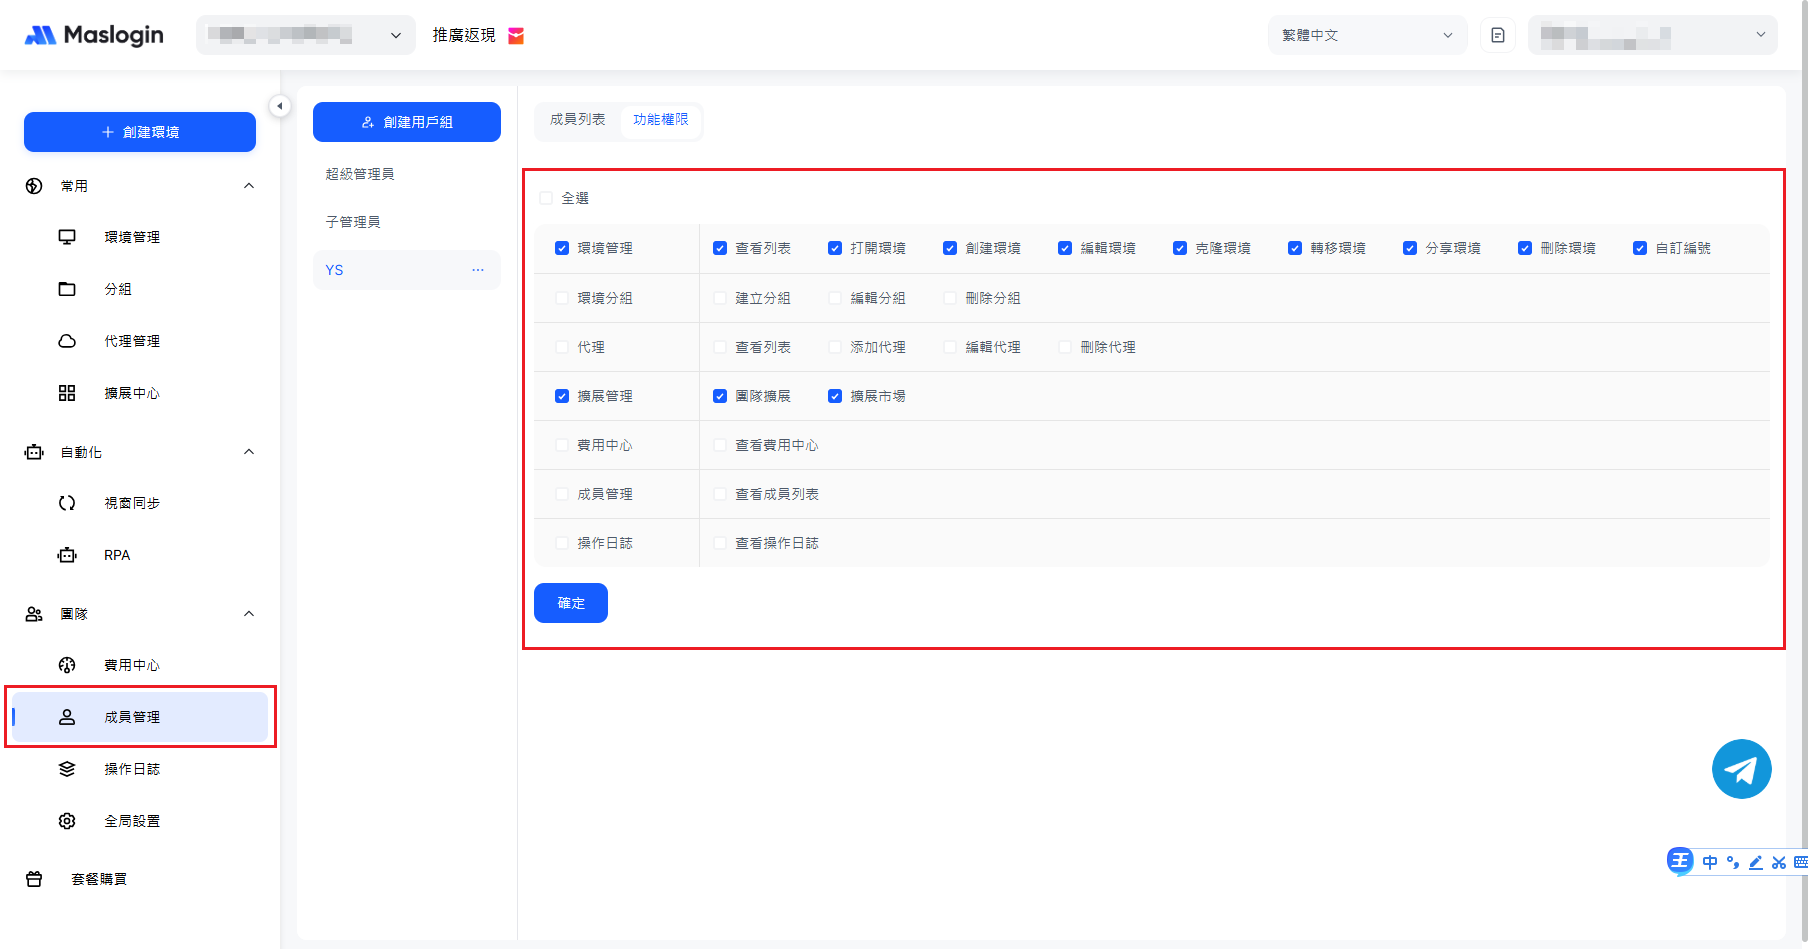Open the 繁體中文 language dropdown
This screenshot has height=949, width=1808.
(x=1366, y=35)
